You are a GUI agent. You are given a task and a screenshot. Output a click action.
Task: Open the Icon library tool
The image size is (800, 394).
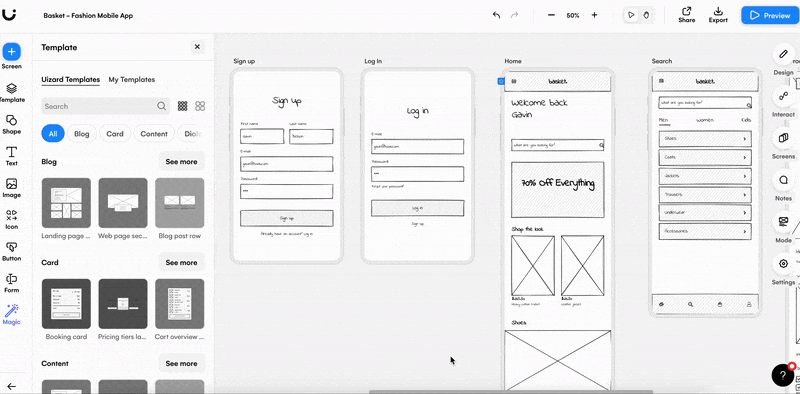tap(11, 215)
